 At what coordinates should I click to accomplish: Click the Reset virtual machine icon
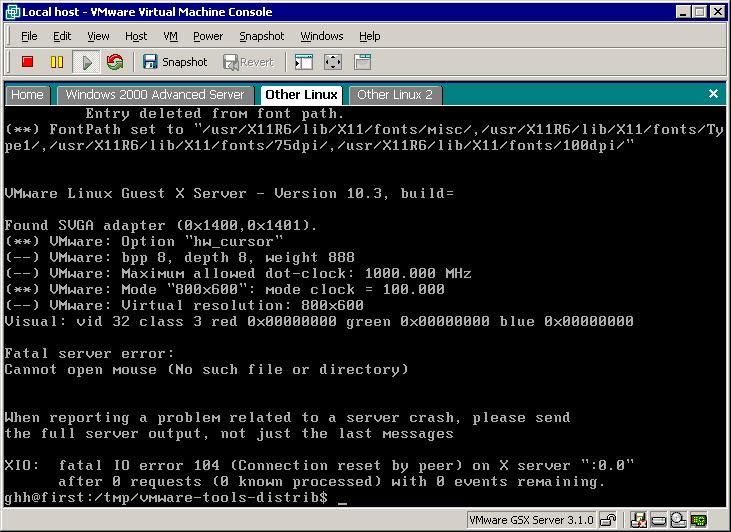click(x=115, y=62)
